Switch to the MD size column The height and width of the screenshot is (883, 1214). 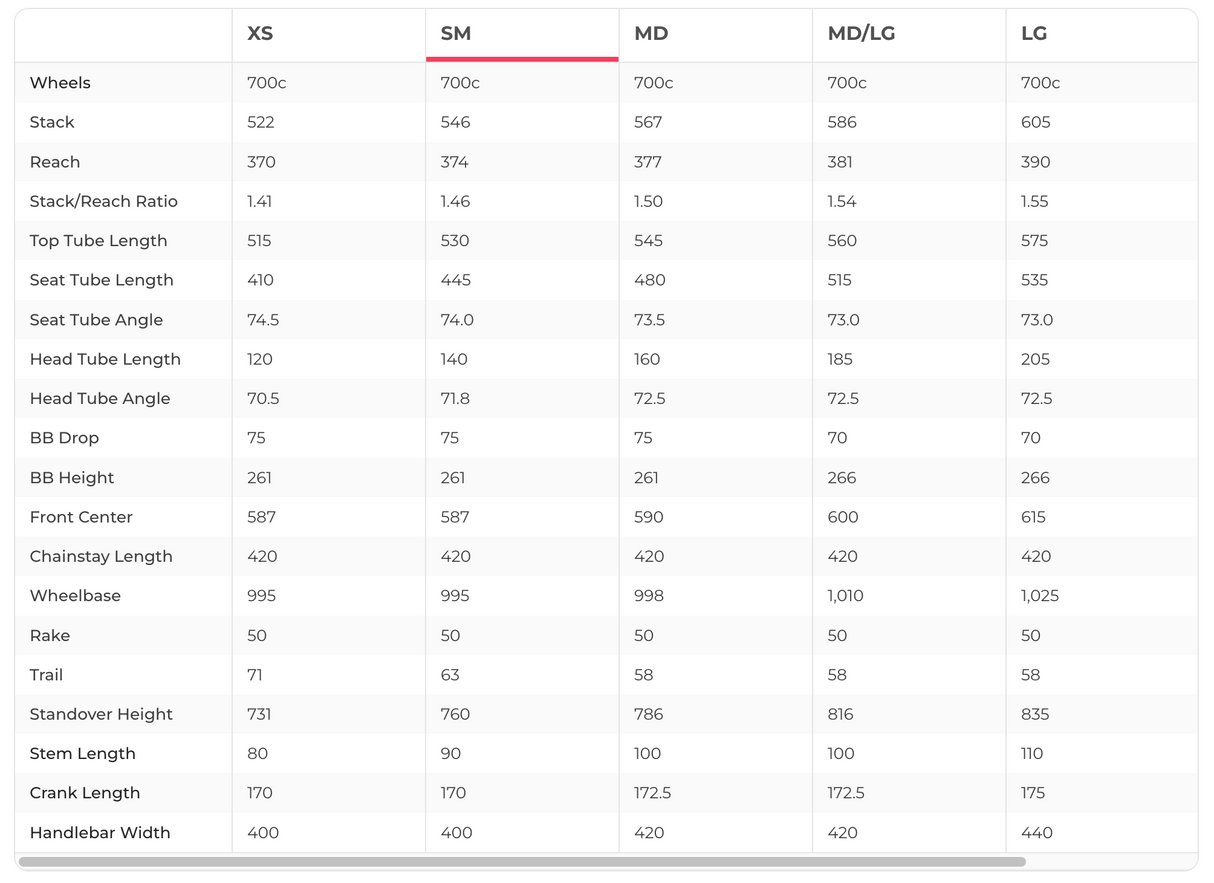pyautogui.click(x=651, y=34)
